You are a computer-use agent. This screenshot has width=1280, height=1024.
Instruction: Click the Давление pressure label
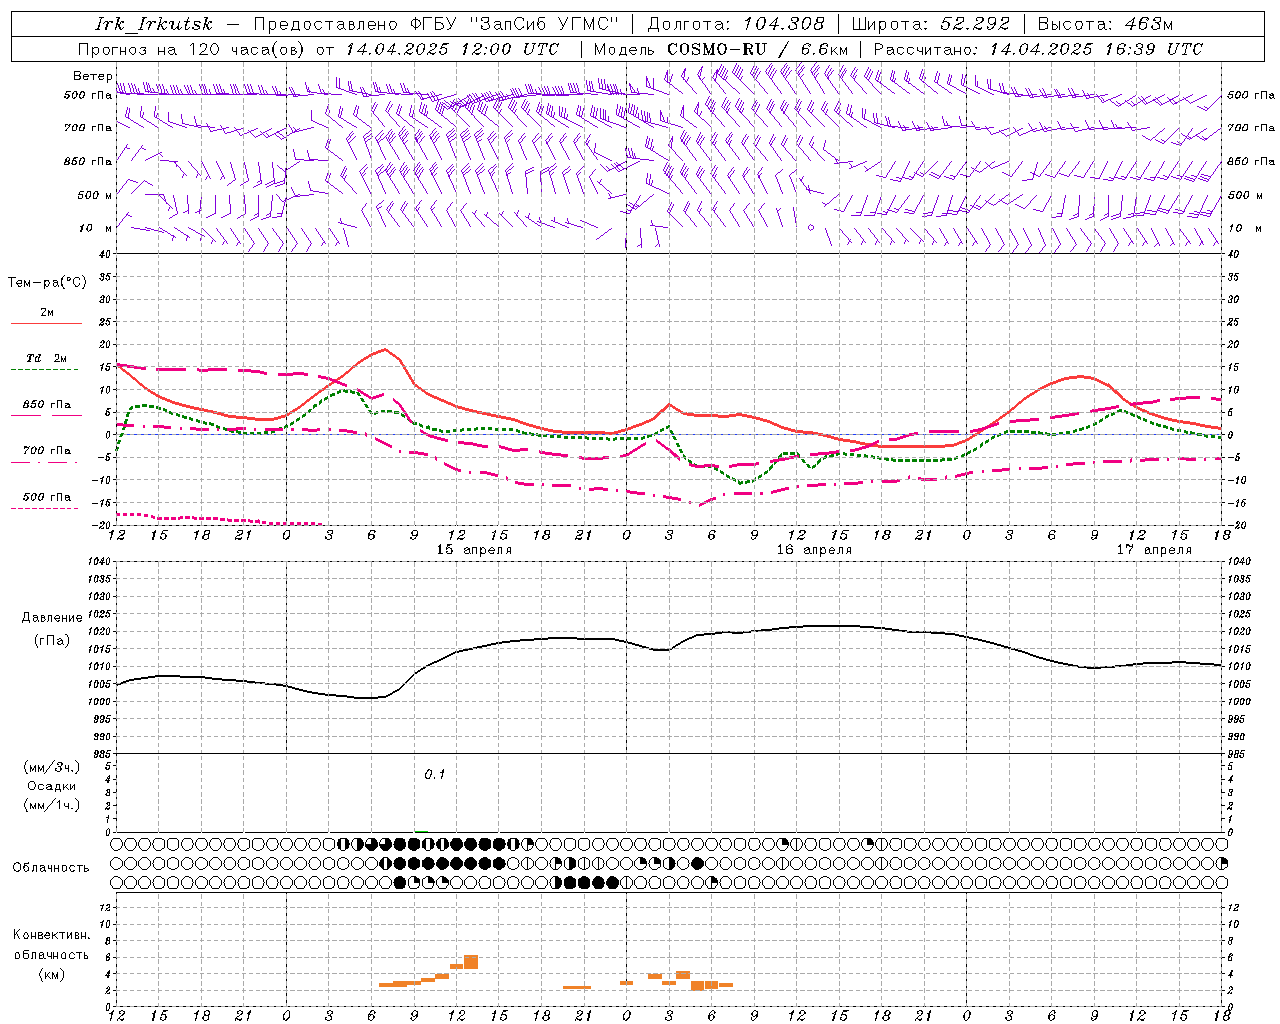pyautogui.click(x=52, y=618)
